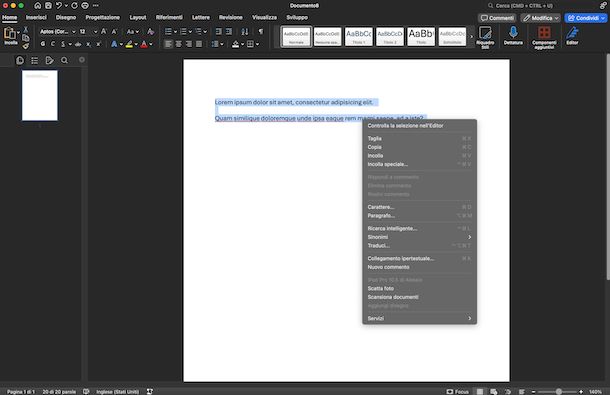
Task: Toggle justify text alignment
Action: point(199,44)
